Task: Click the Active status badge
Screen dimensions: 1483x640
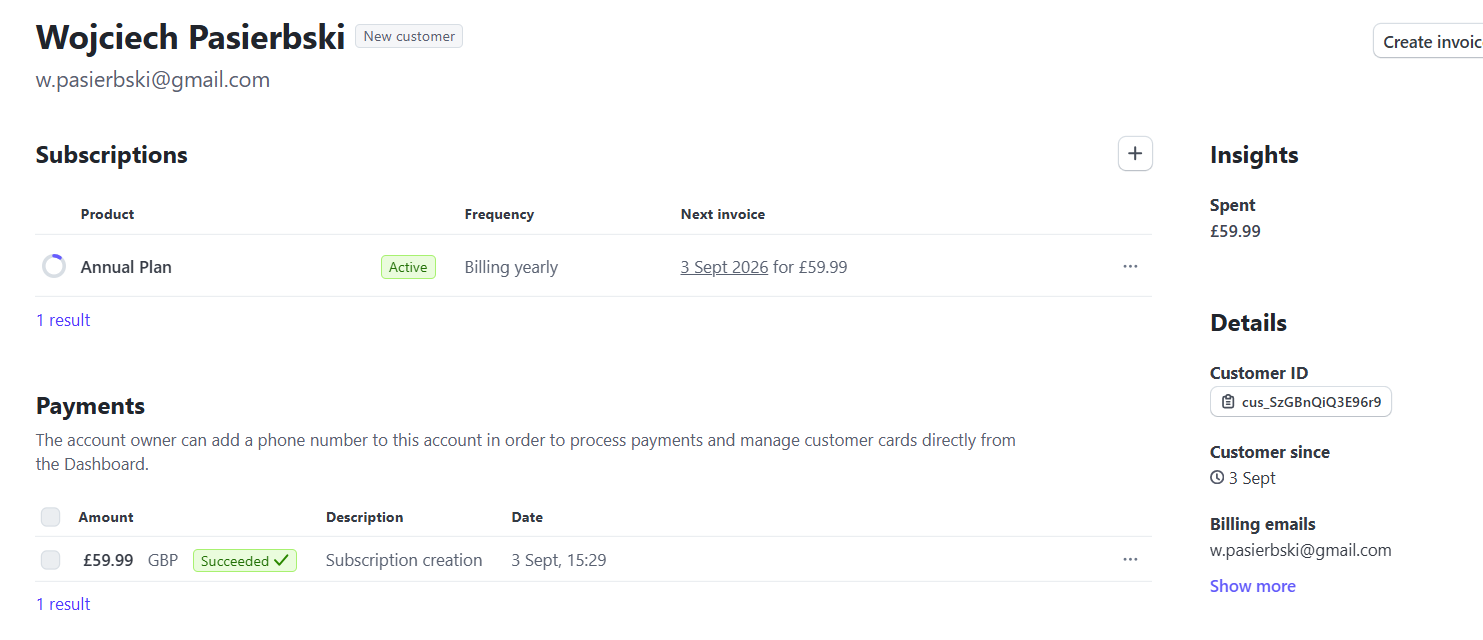Action: 408,267
